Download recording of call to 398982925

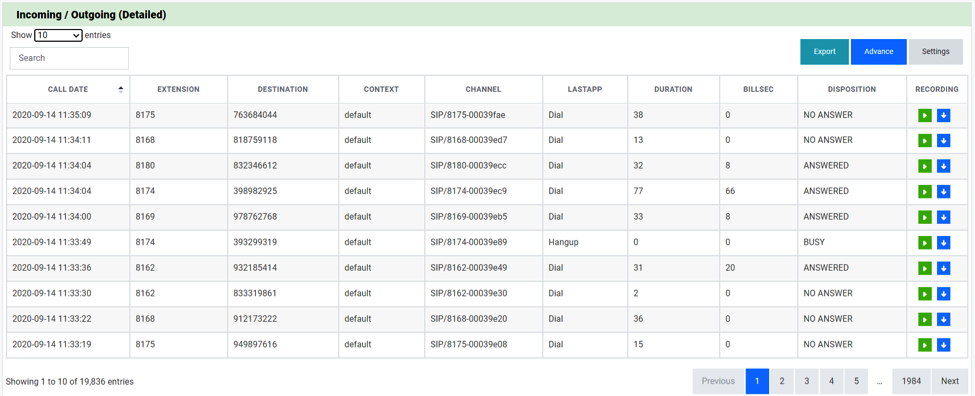click(943, 191)
